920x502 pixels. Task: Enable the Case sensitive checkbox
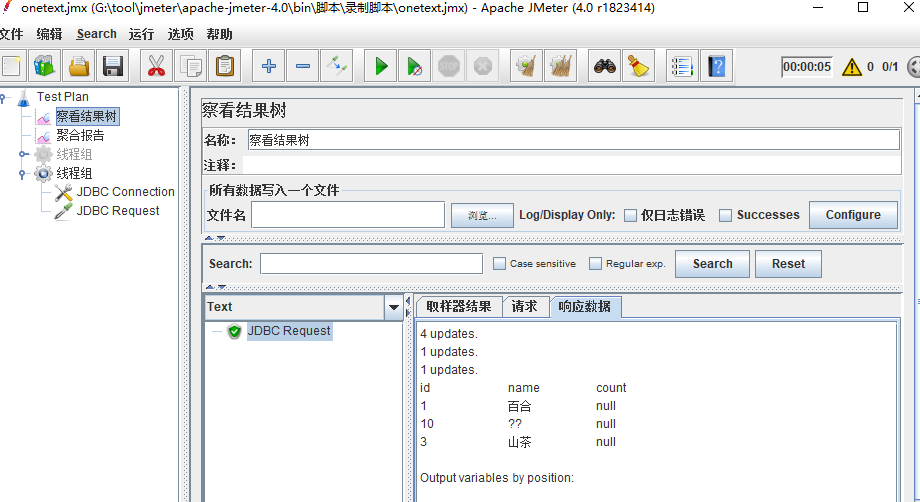pos(499,264)
